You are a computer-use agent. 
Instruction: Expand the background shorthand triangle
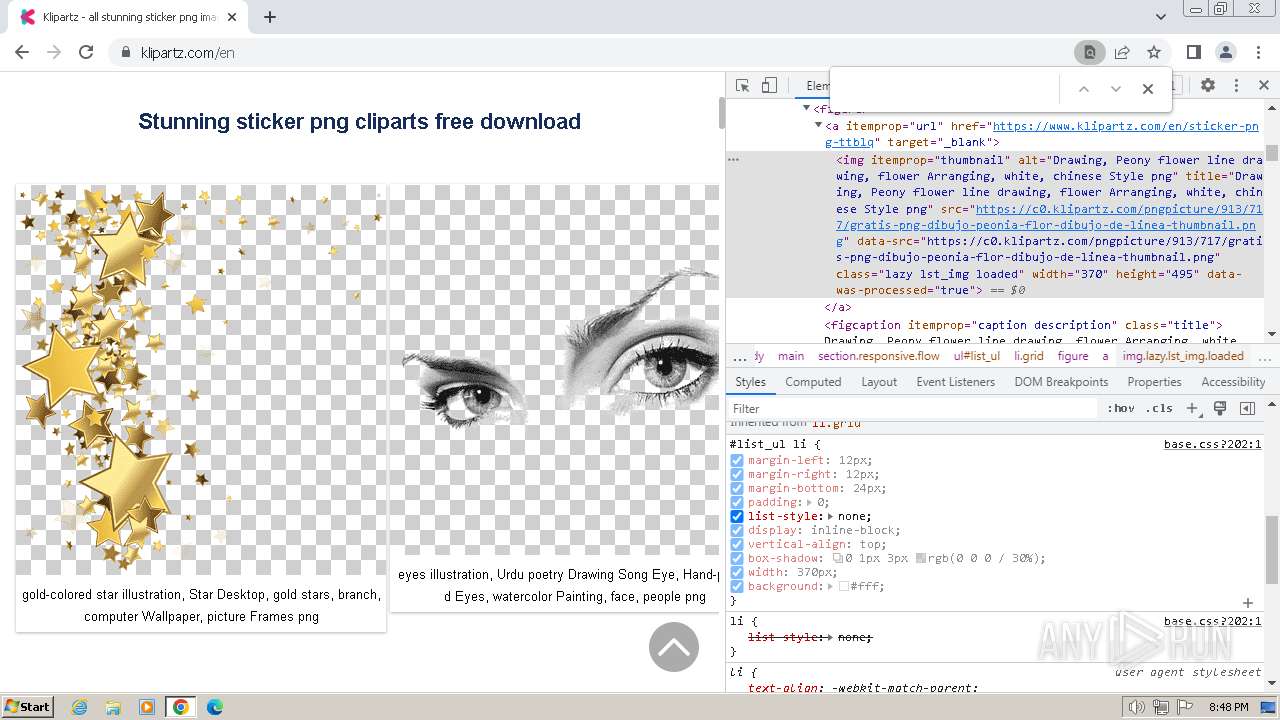831,587
